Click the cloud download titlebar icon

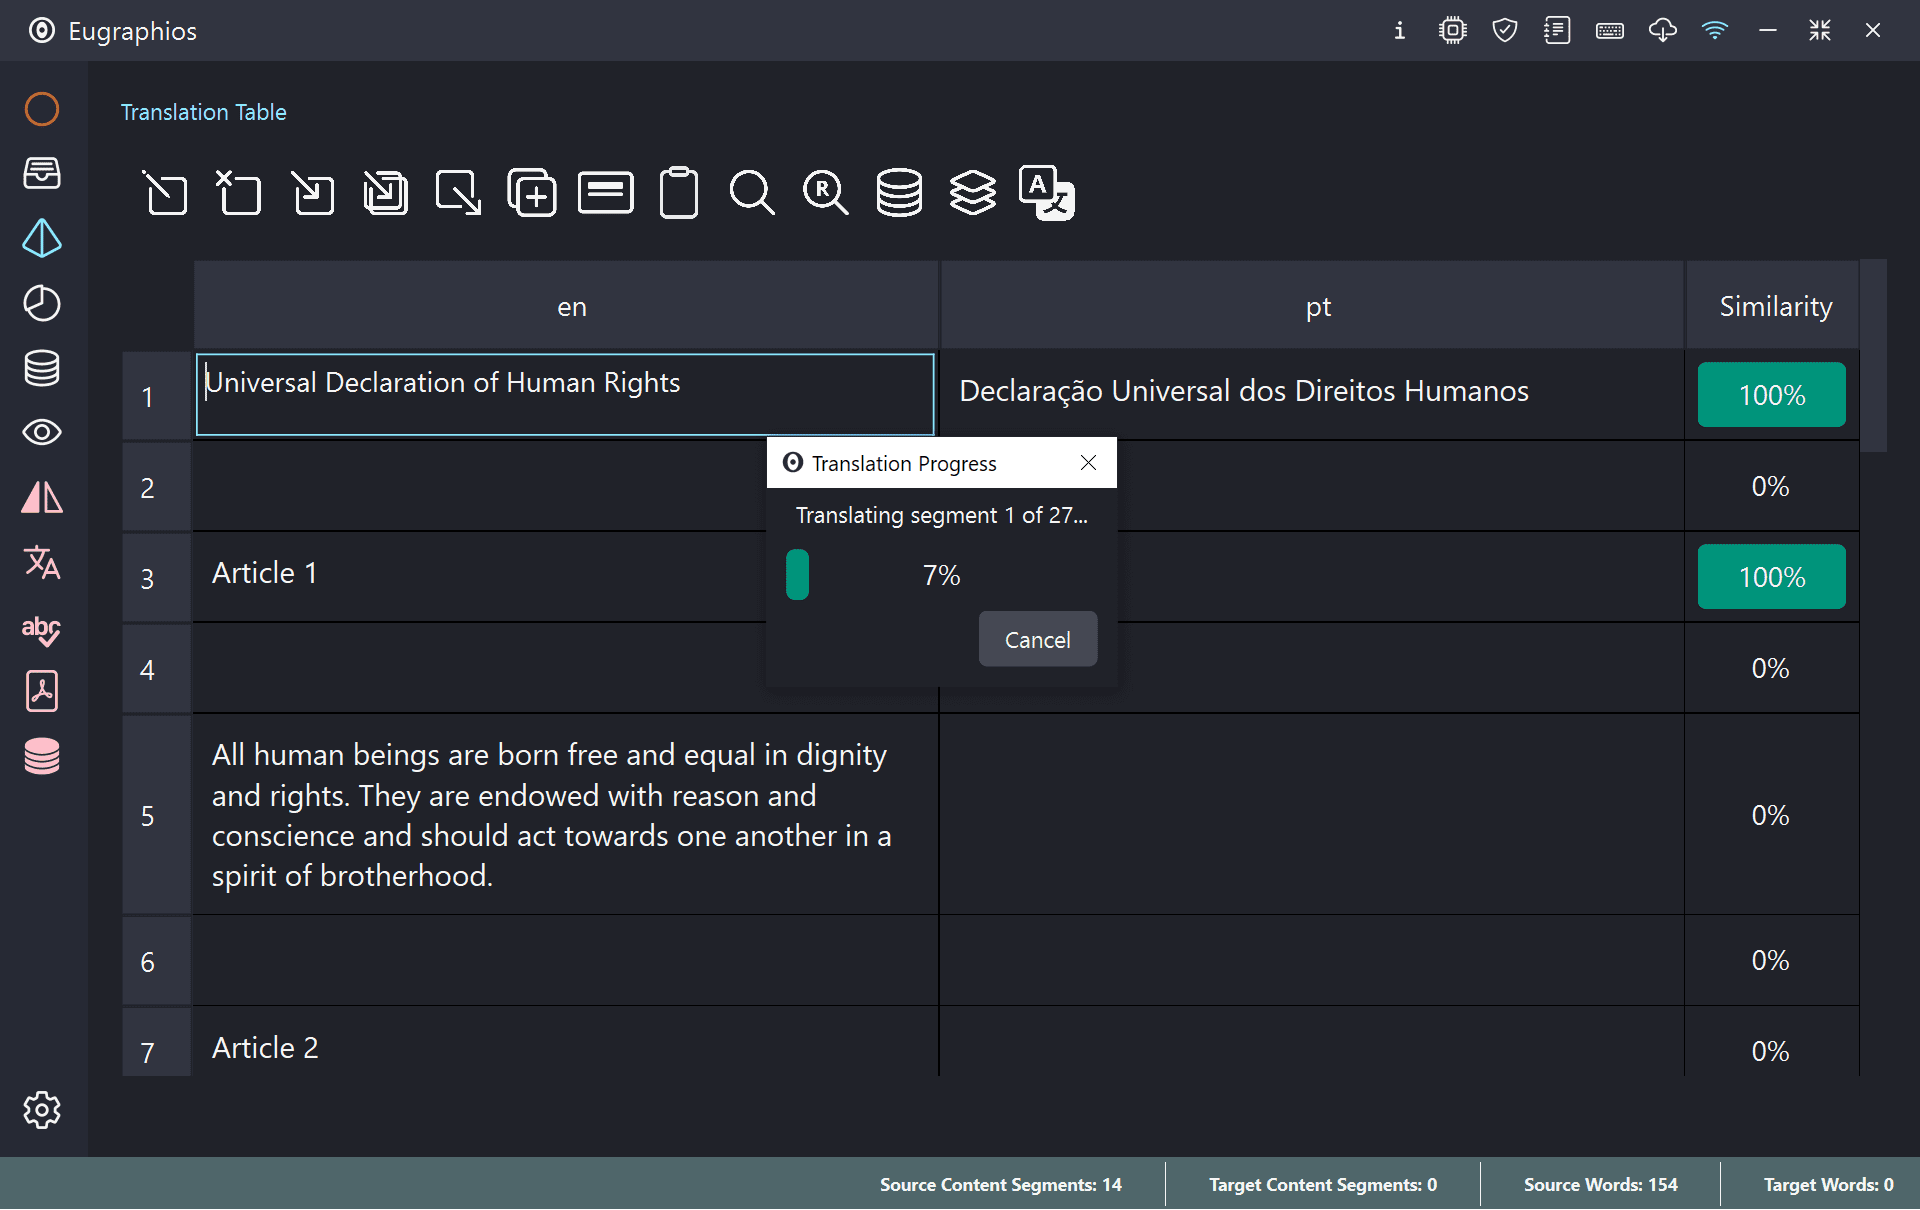tap(1662, 30)
